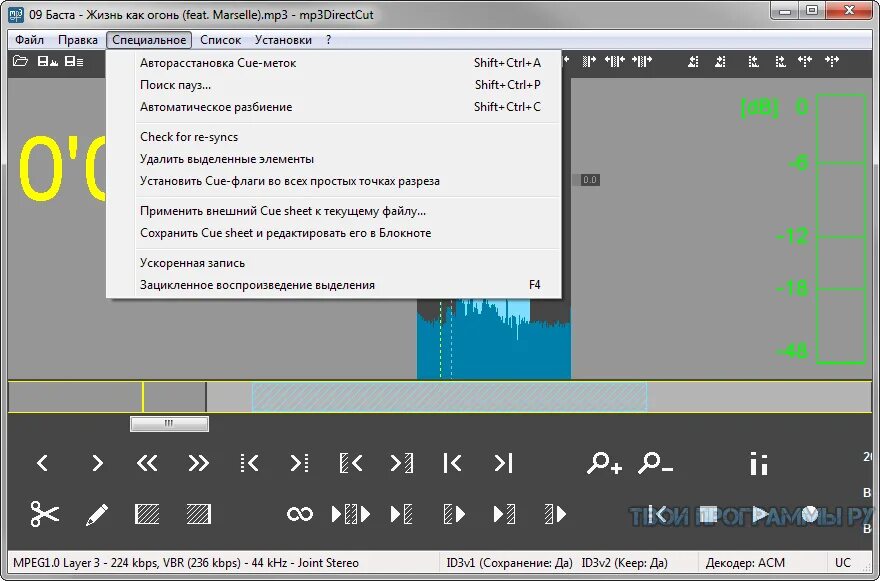Click the level bars icon
The image size is (880, 581).
(759, 464)
